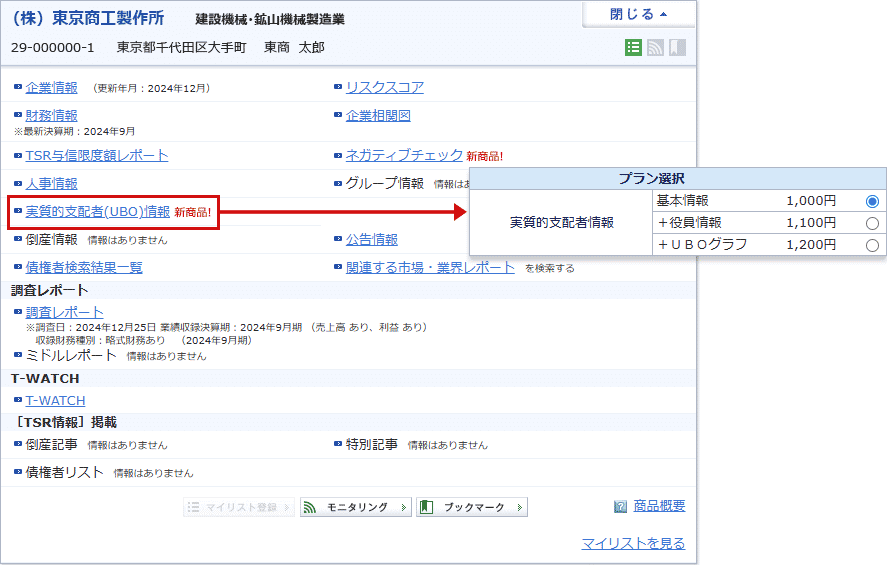The image size is (887, 565).
Task: Open 債権者検索結果一覧 link
Action: click(84, 268)
